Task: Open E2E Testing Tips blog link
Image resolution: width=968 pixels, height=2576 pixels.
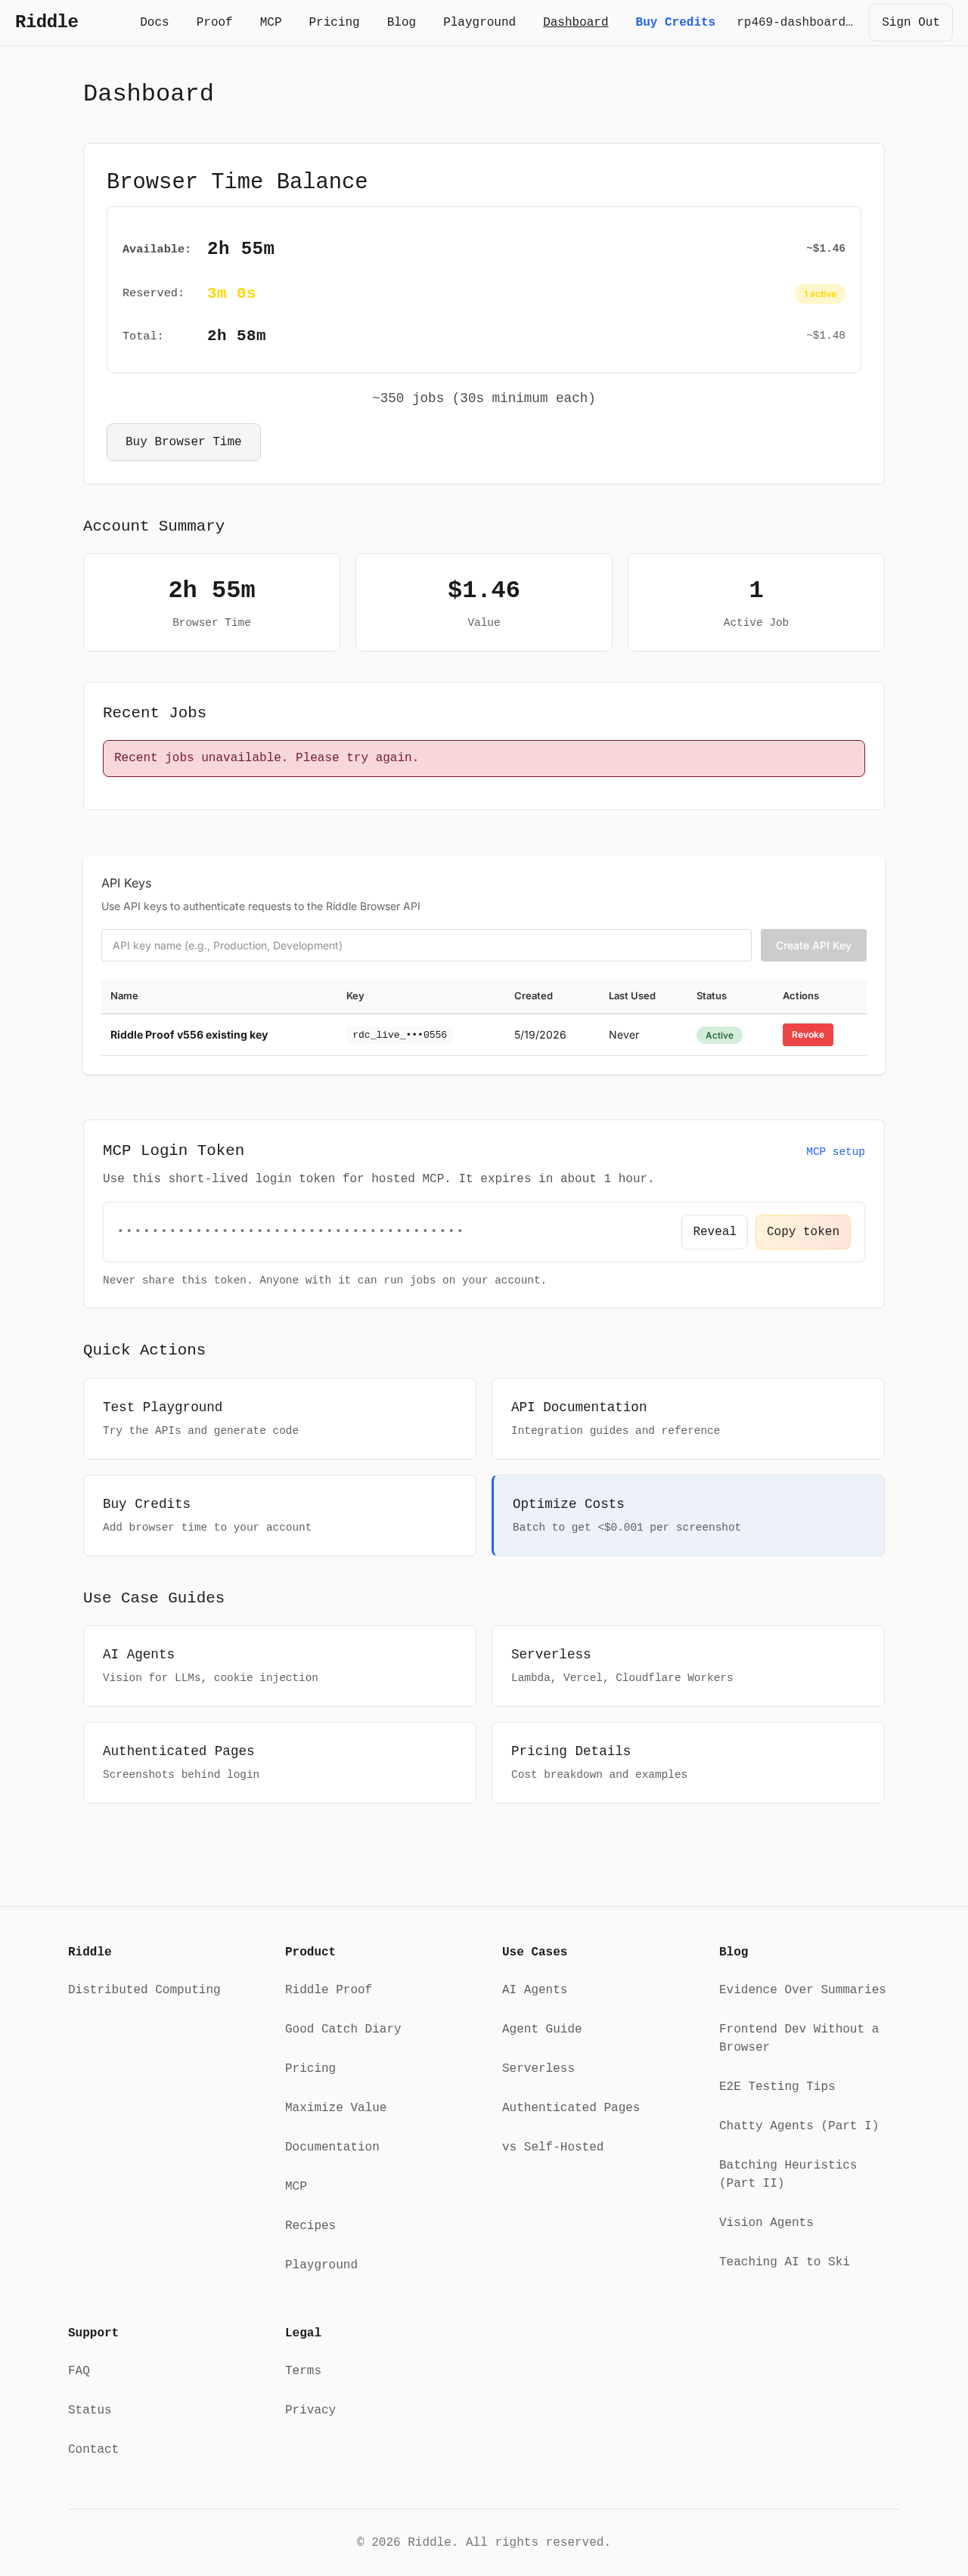Action: (777, 2087)
